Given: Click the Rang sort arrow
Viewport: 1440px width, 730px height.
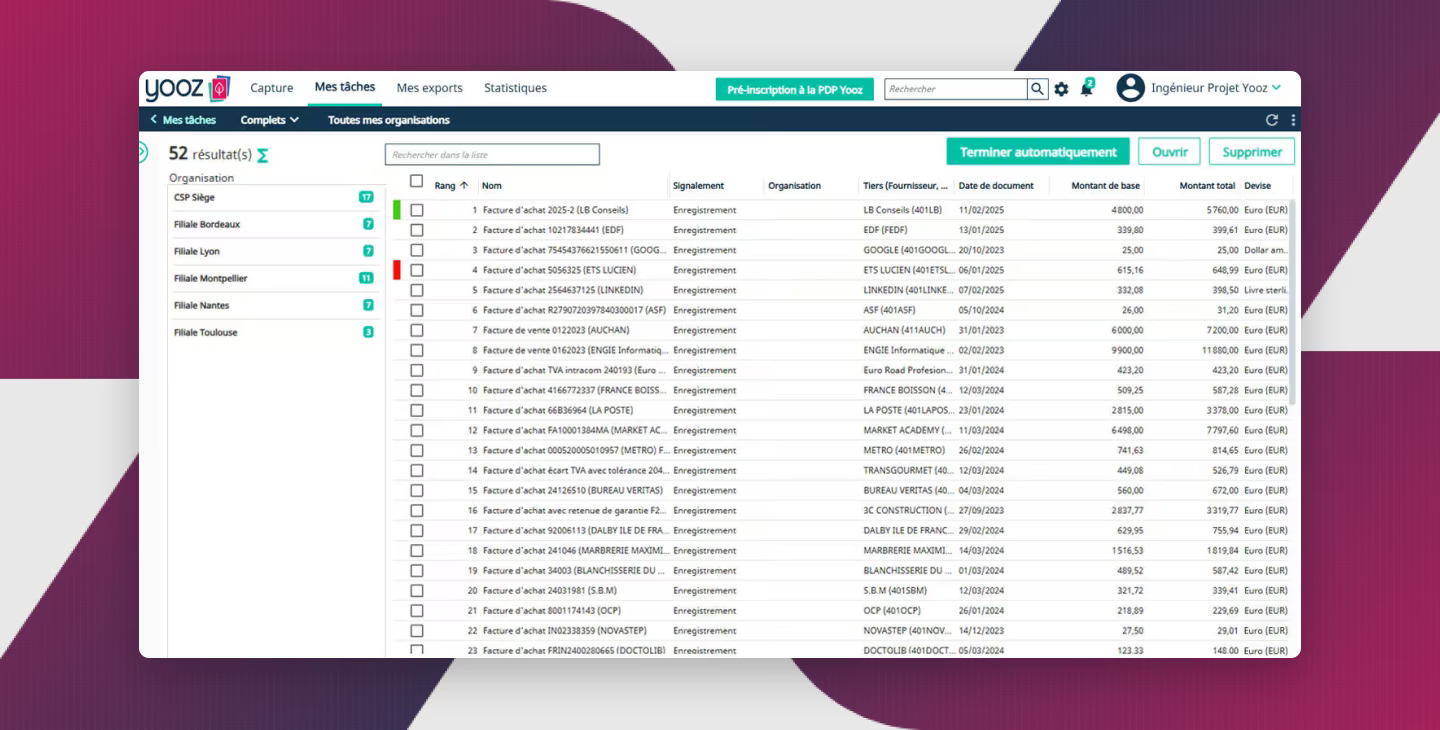Looking at the screenshot, I should [464, 186].
